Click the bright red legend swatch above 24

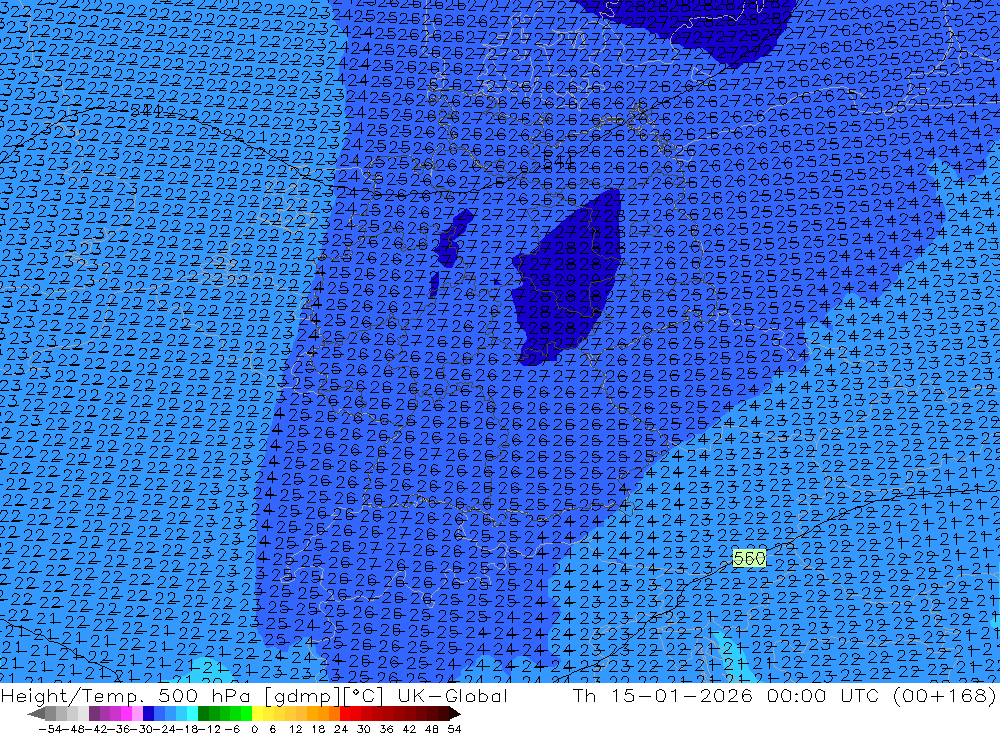[x=345, y=714]
